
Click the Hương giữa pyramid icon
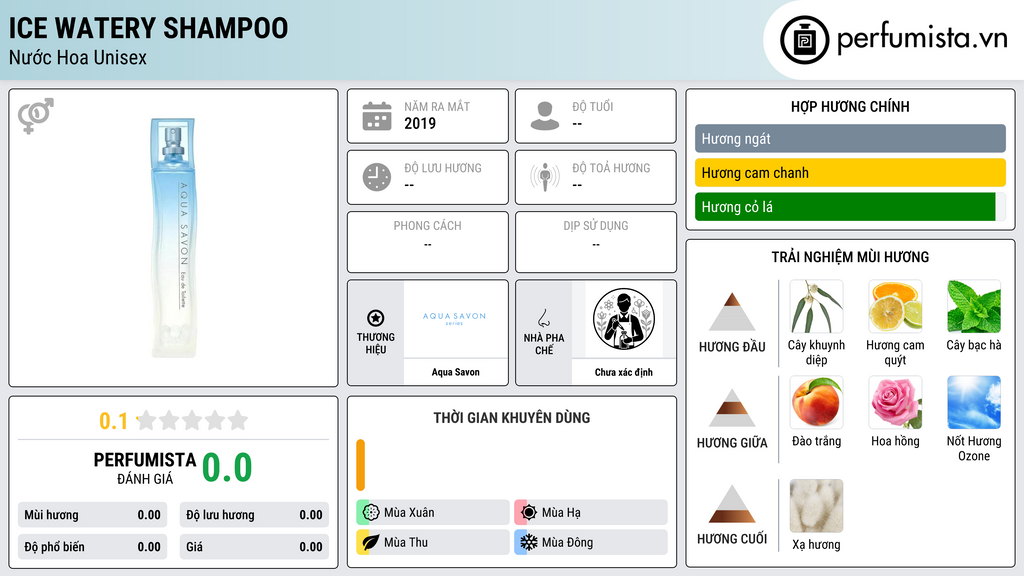(x=732, y=408)
